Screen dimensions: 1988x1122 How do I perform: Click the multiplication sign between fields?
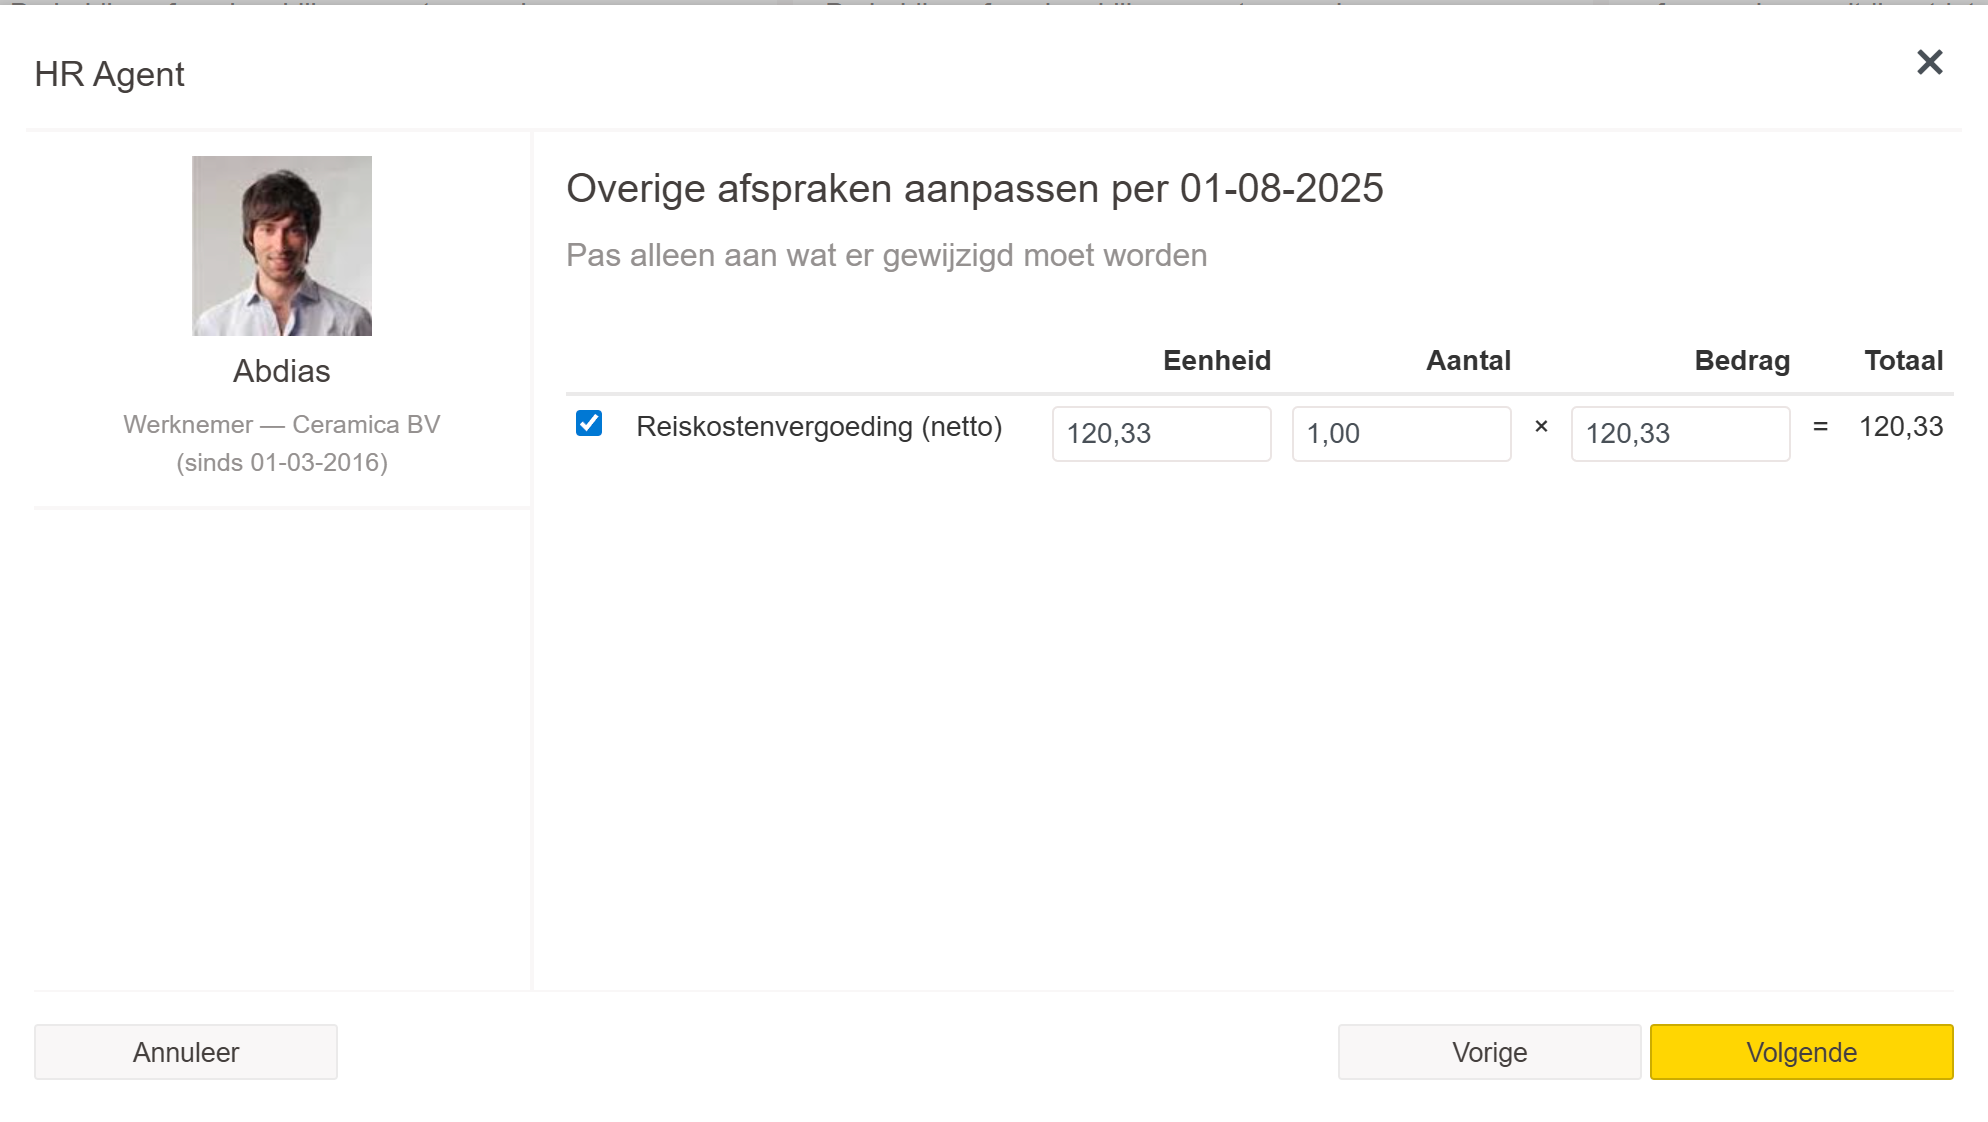[1541, 427]
